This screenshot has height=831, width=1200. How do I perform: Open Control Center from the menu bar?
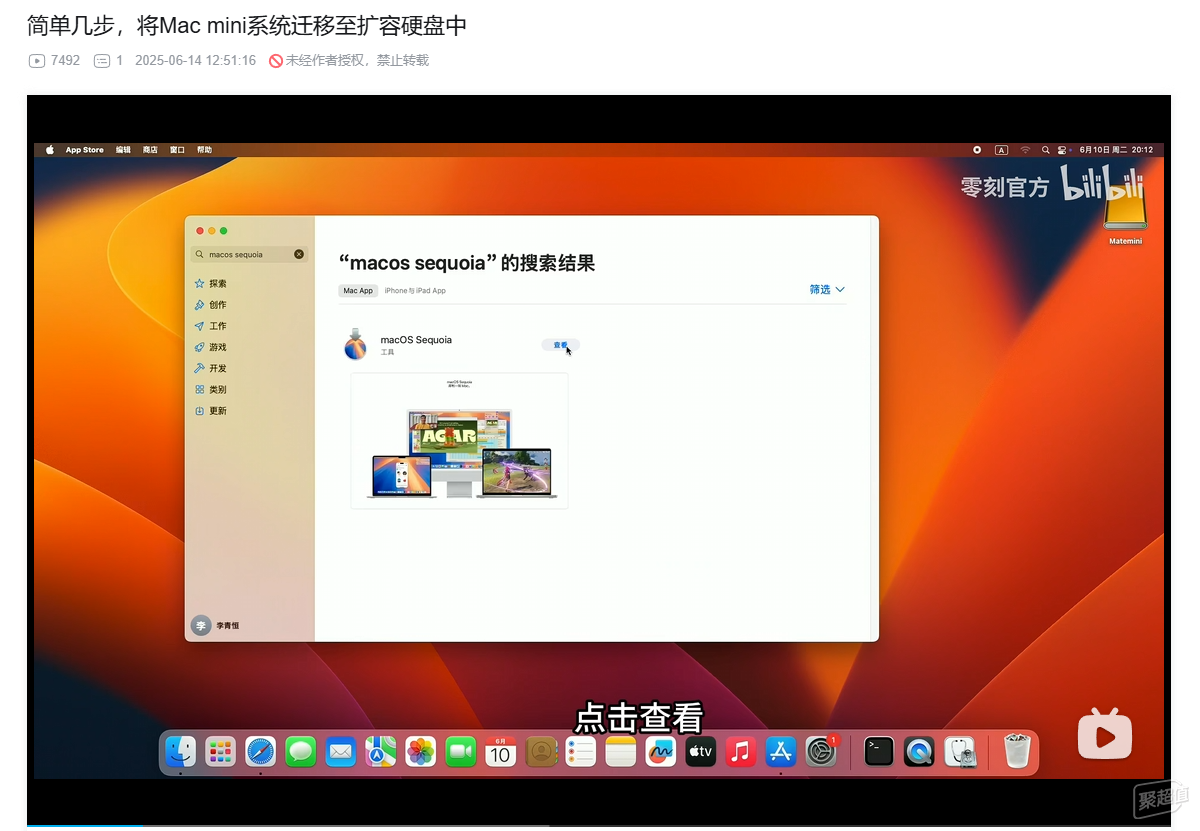[x=1063, y=150]
